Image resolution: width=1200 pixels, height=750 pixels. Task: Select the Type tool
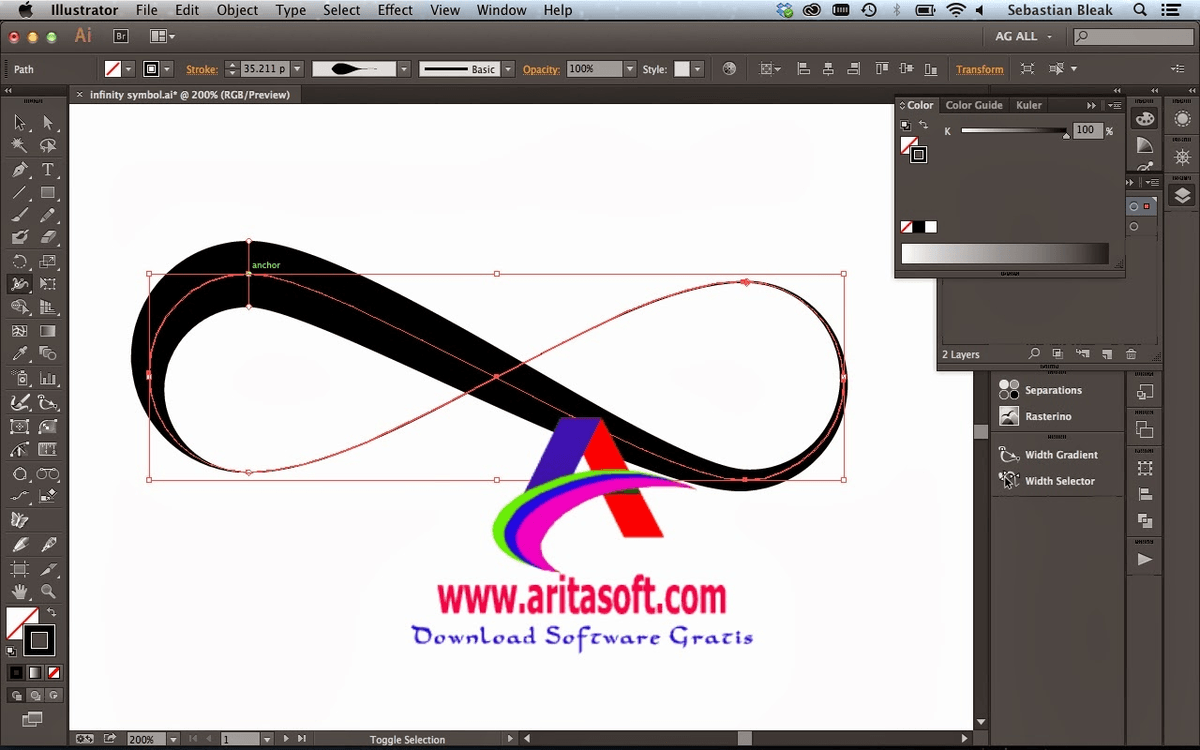[x=47, y=170]
